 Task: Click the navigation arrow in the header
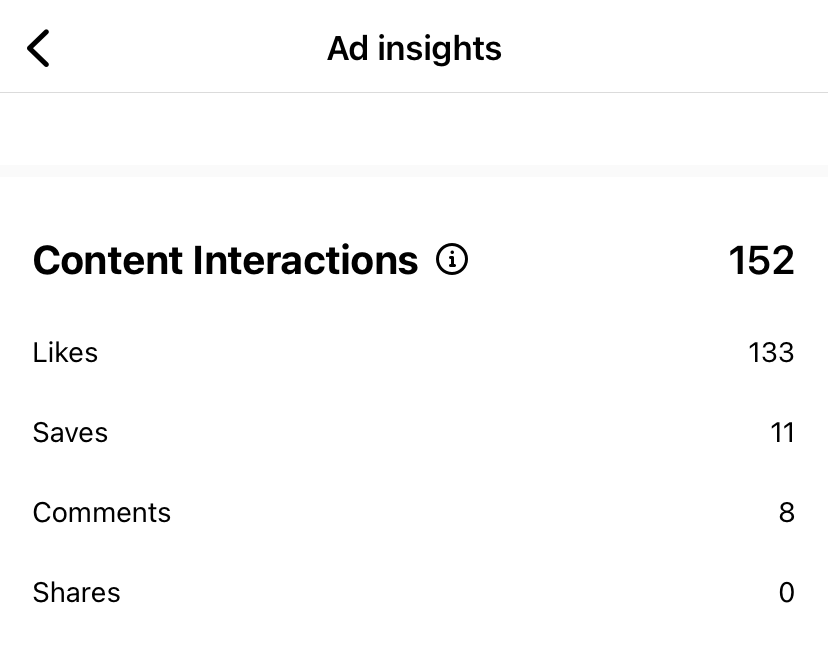point(38,47)
